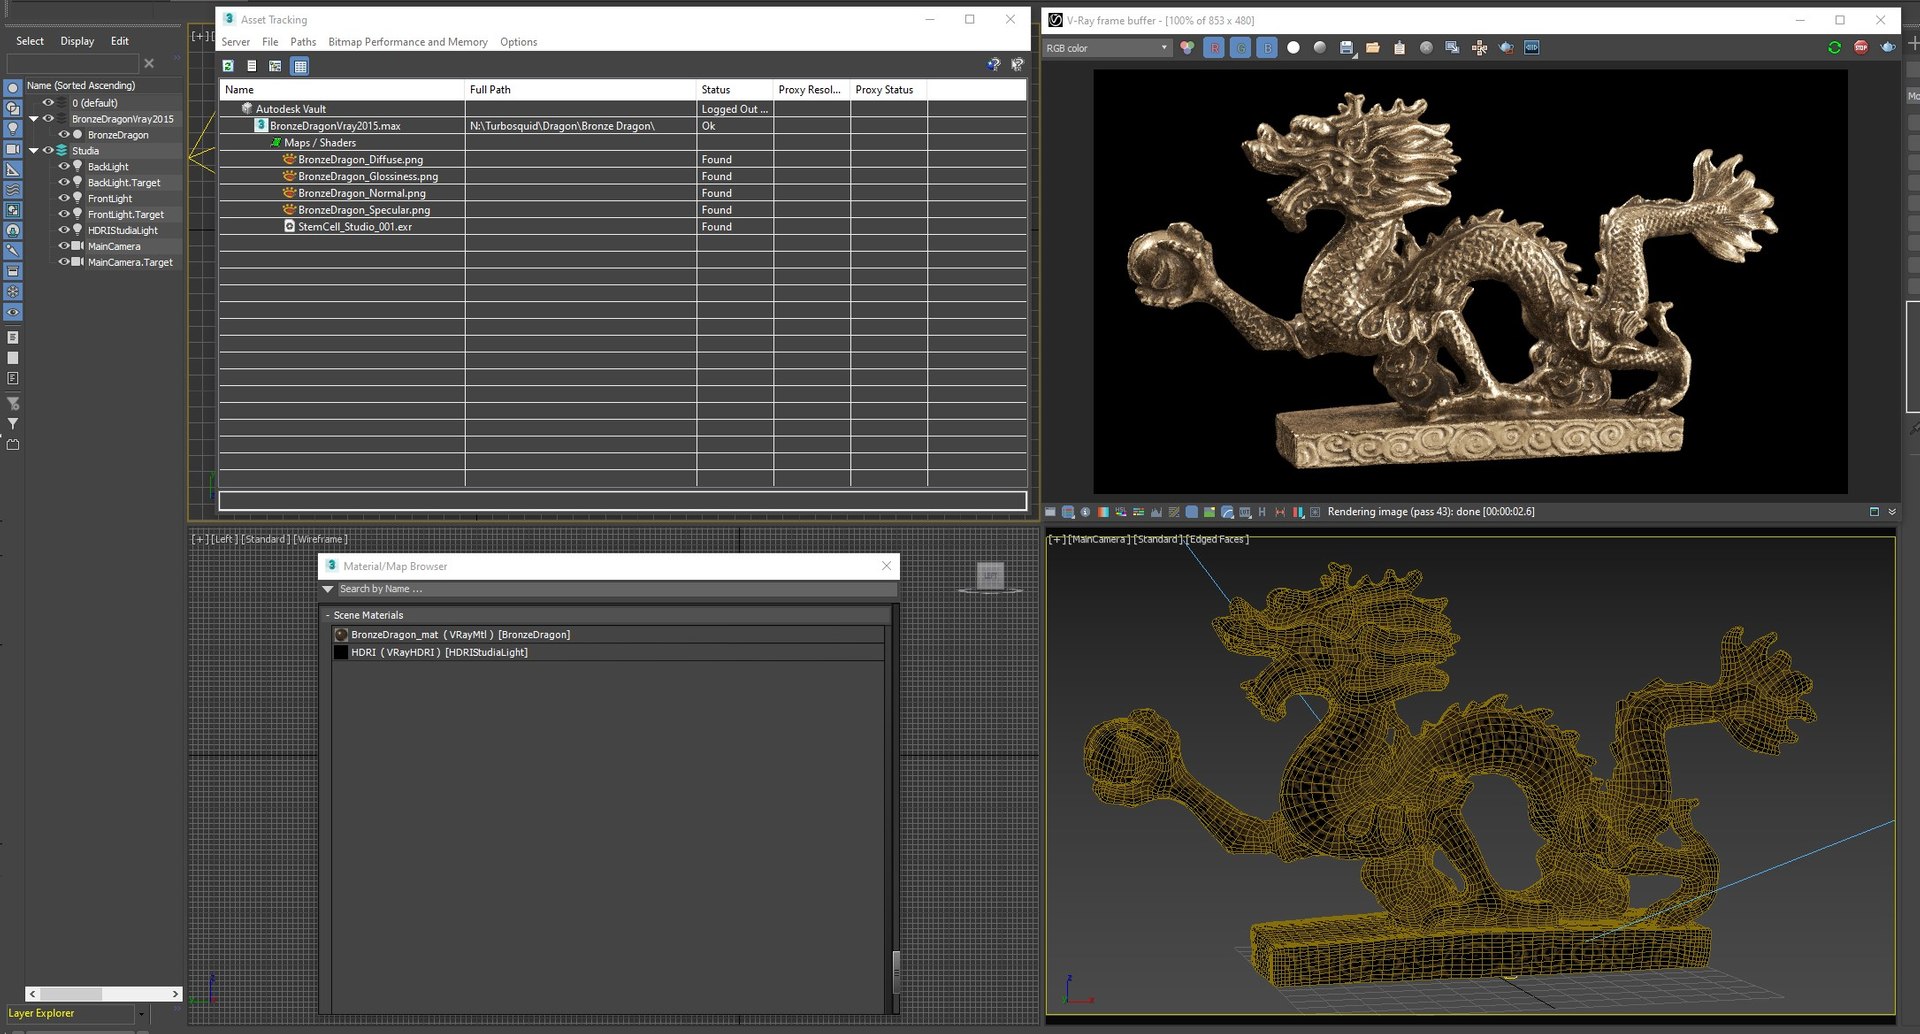Toggle shapes filter icon in Layer Explorer
Screen dimensions: 1920x1034
tap(13, 108)
